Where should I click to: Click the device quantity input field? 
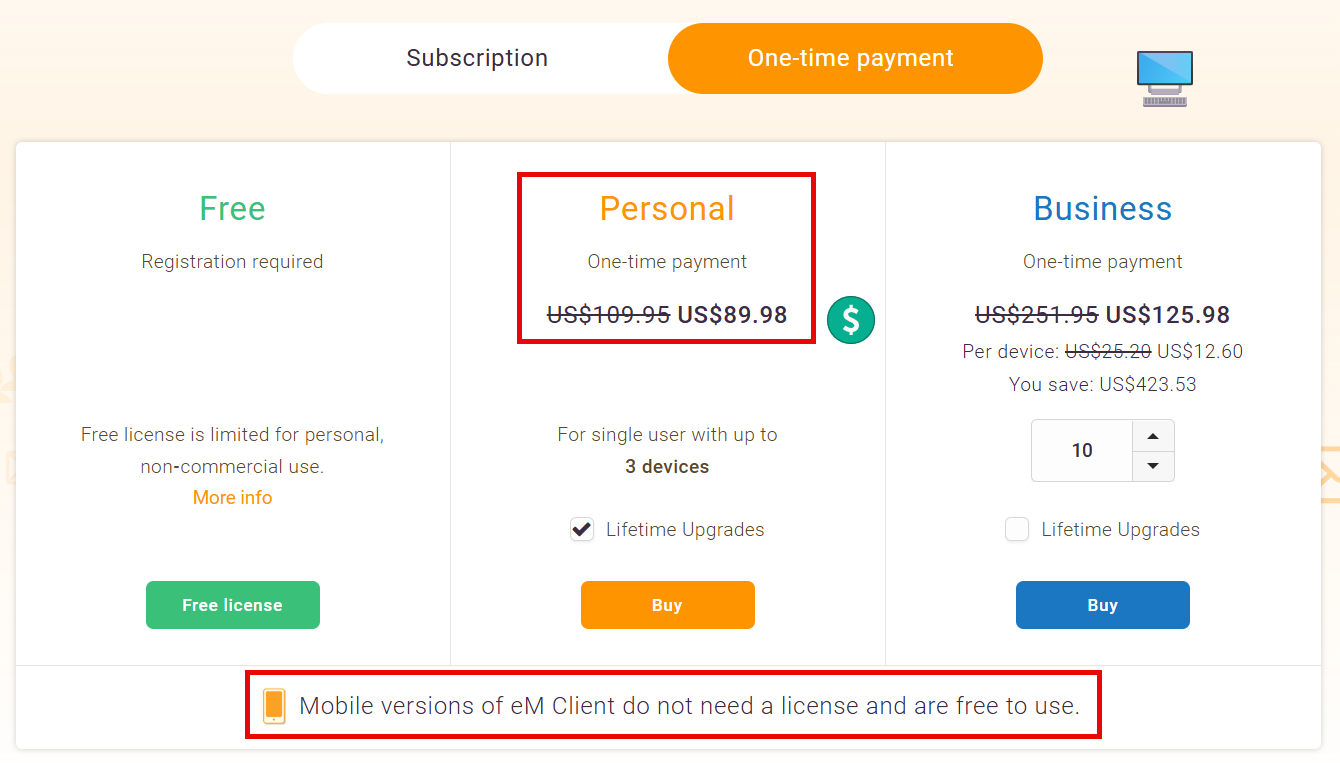(x=1082, y=450)
